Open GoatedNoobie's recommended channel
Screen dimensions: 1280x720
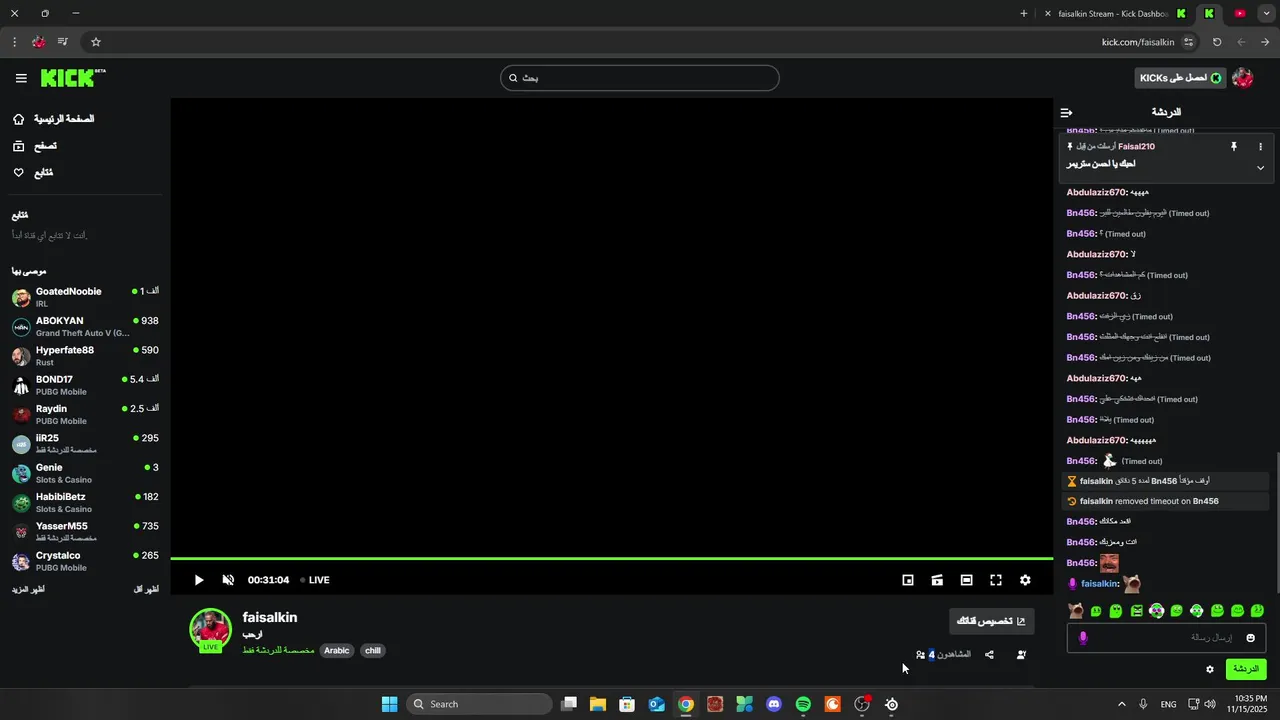coord(85,297)
